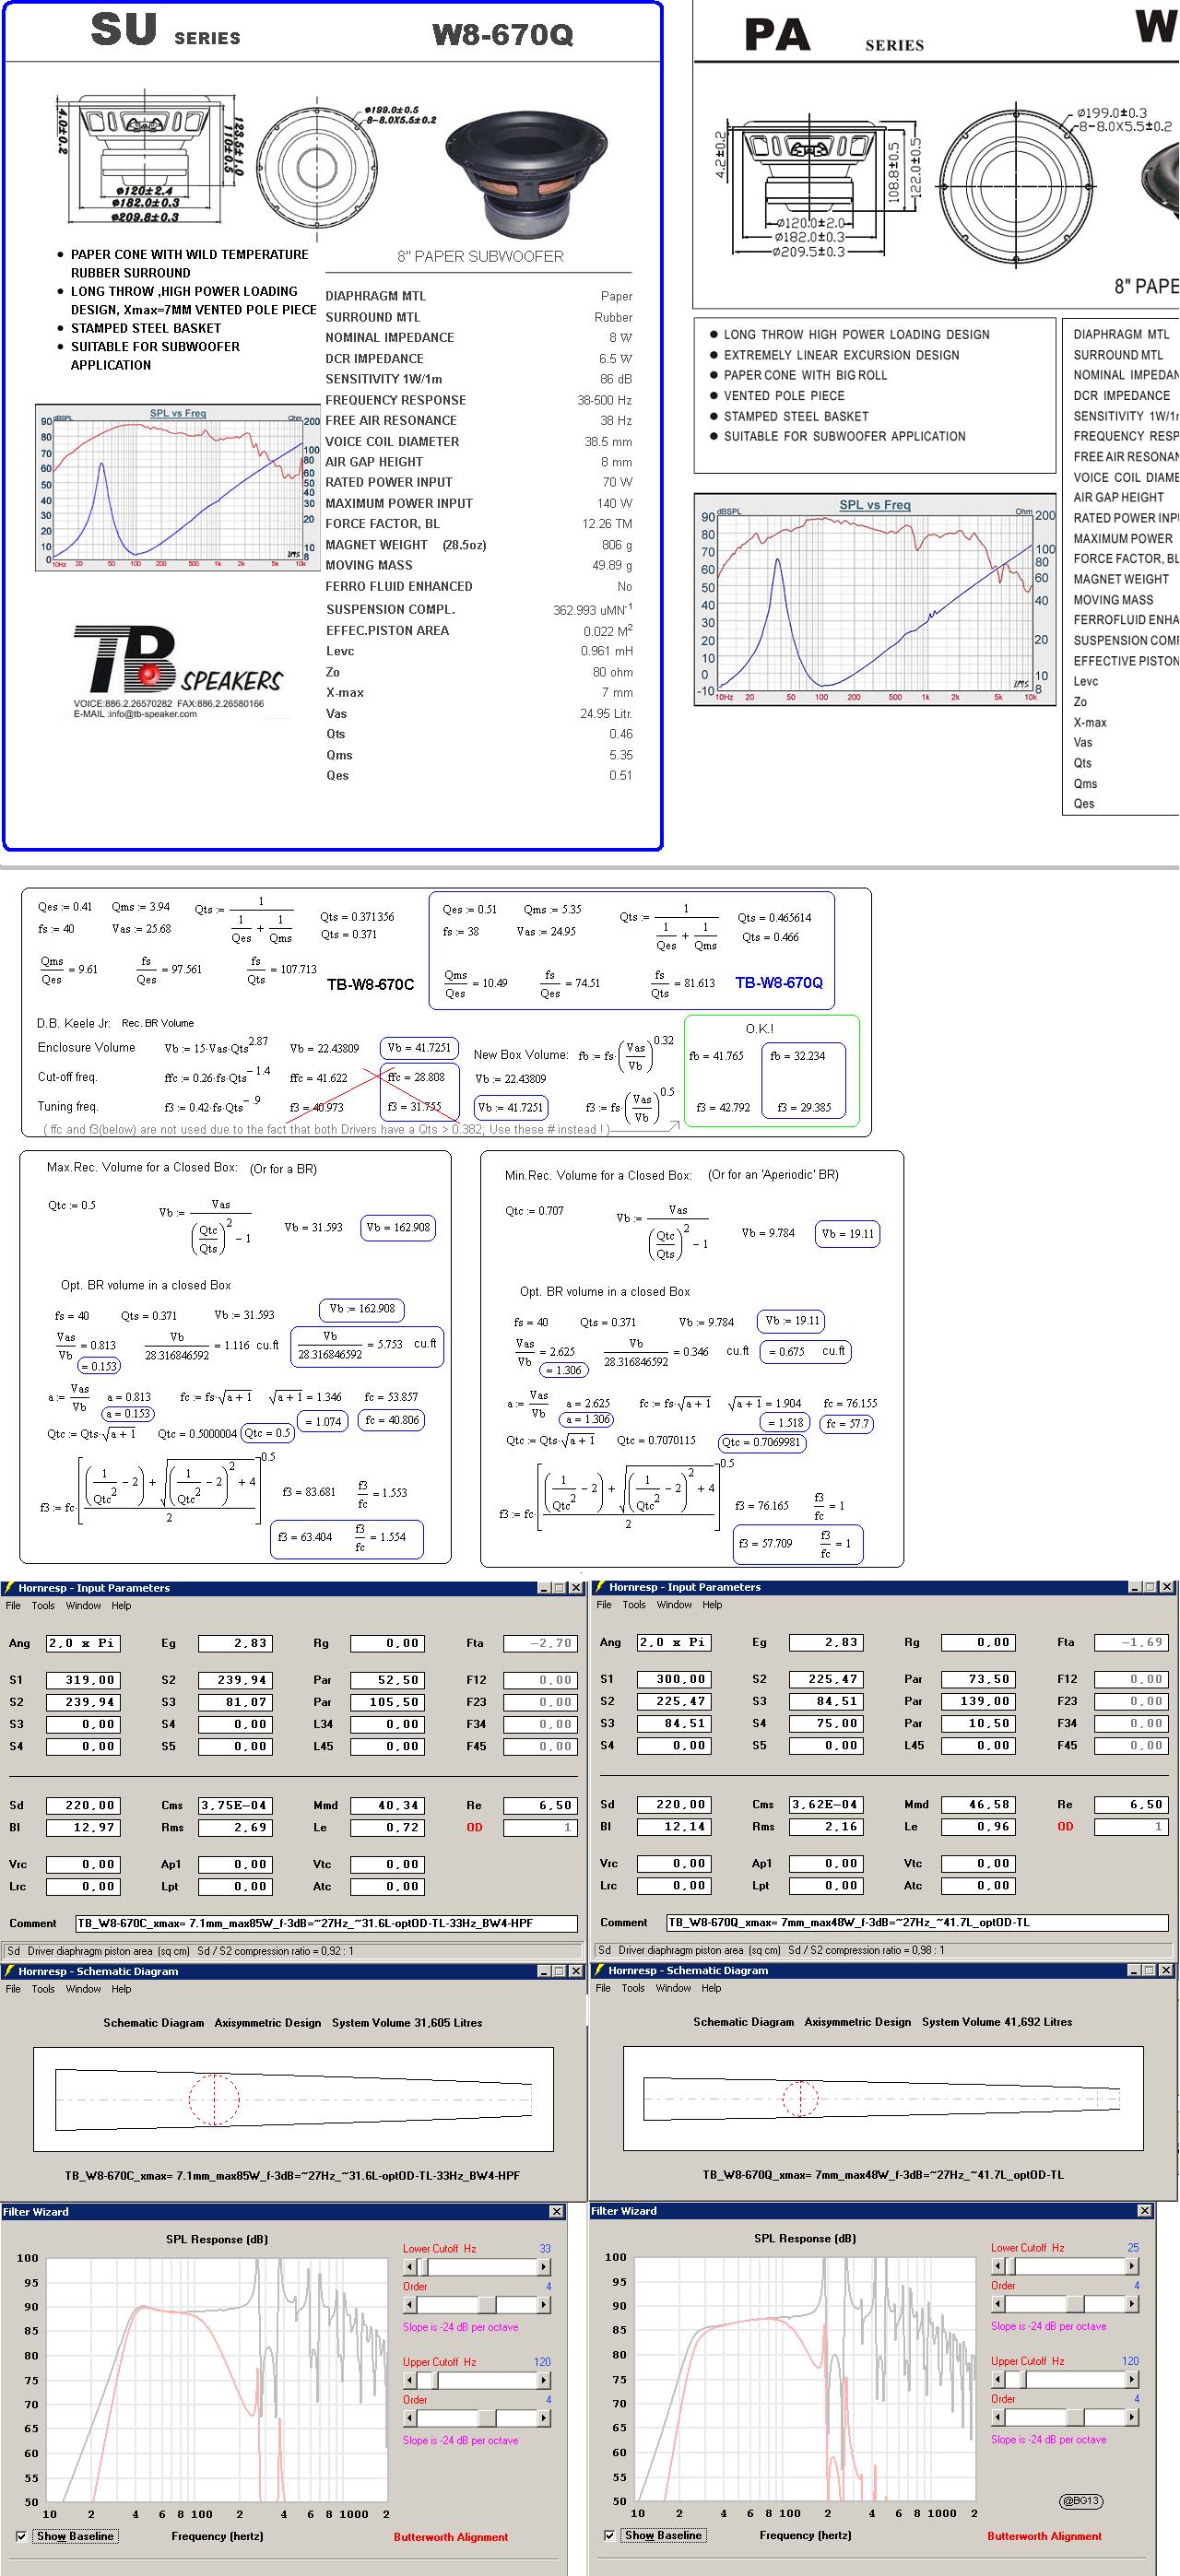Click S1 field 300,00 in right Input Parameters
This screenshot has height=2576, width=1180.
pos(675,1679)
